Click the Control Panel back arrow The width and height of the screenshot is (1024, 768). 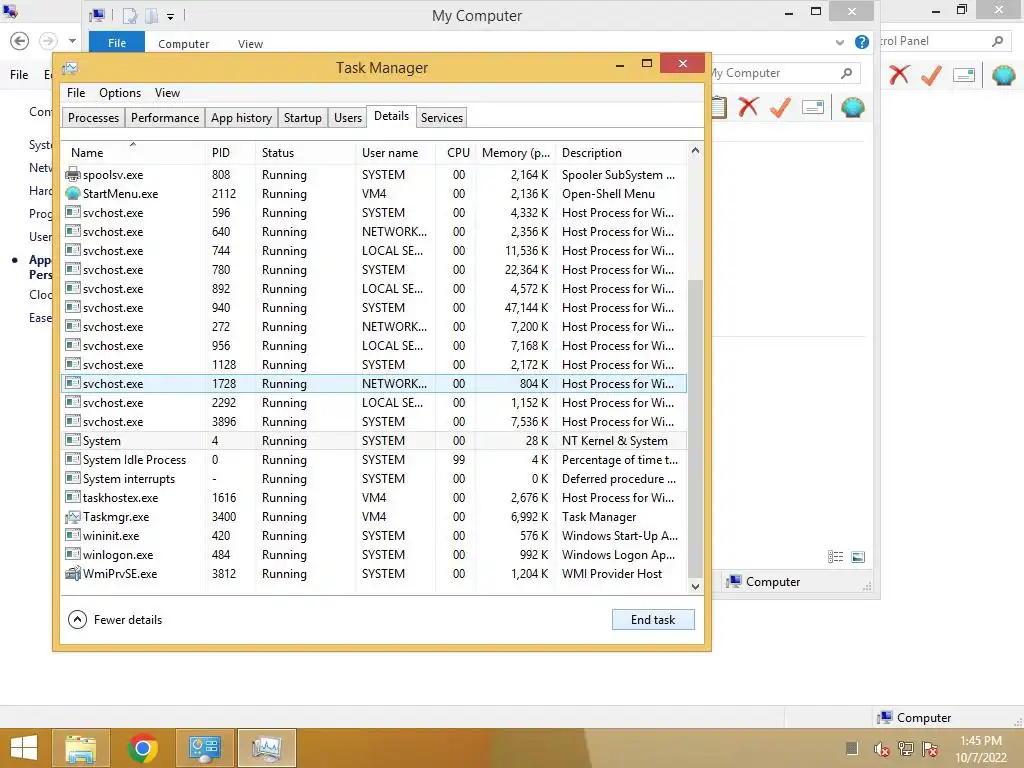coord(20,41)
